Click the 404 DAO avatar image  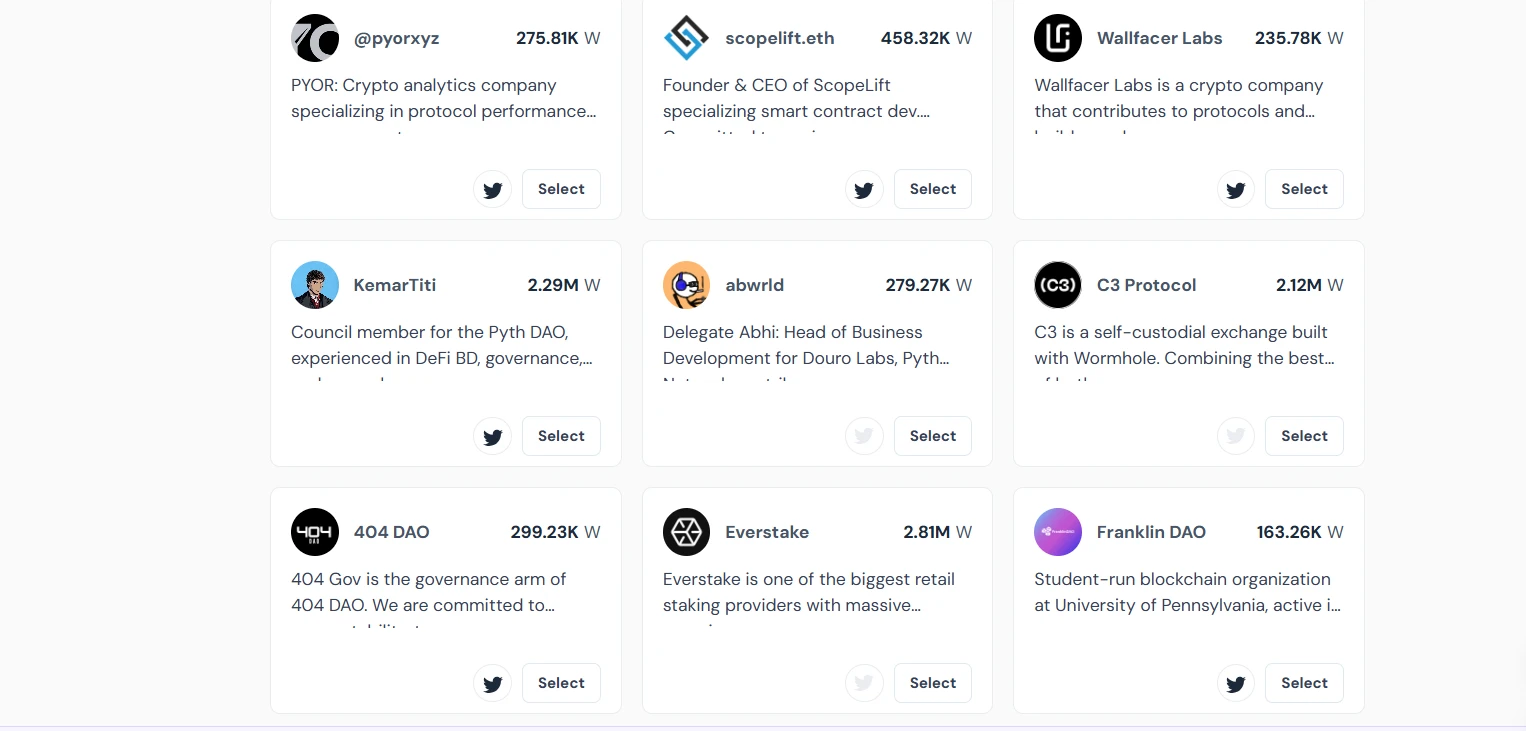click(x=315, y=532)
